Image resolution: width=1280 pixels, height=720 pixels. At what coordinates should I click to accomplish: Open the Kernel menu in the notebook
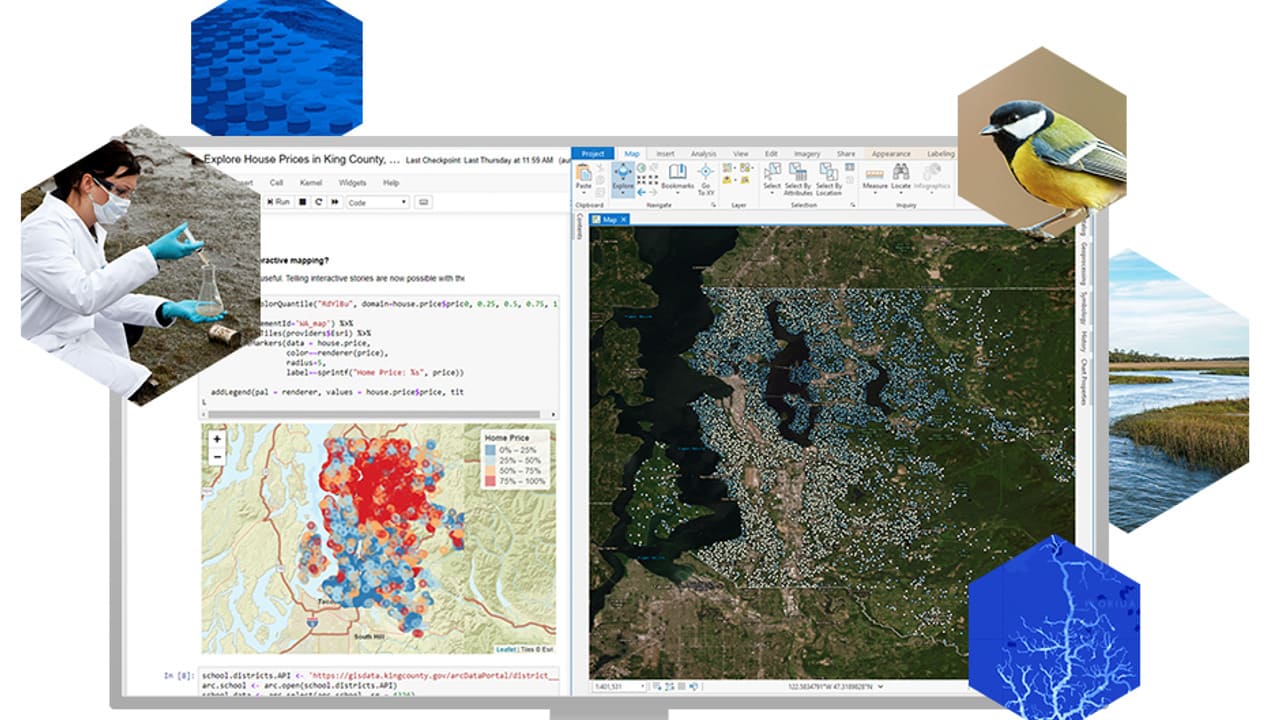(311, 183)
